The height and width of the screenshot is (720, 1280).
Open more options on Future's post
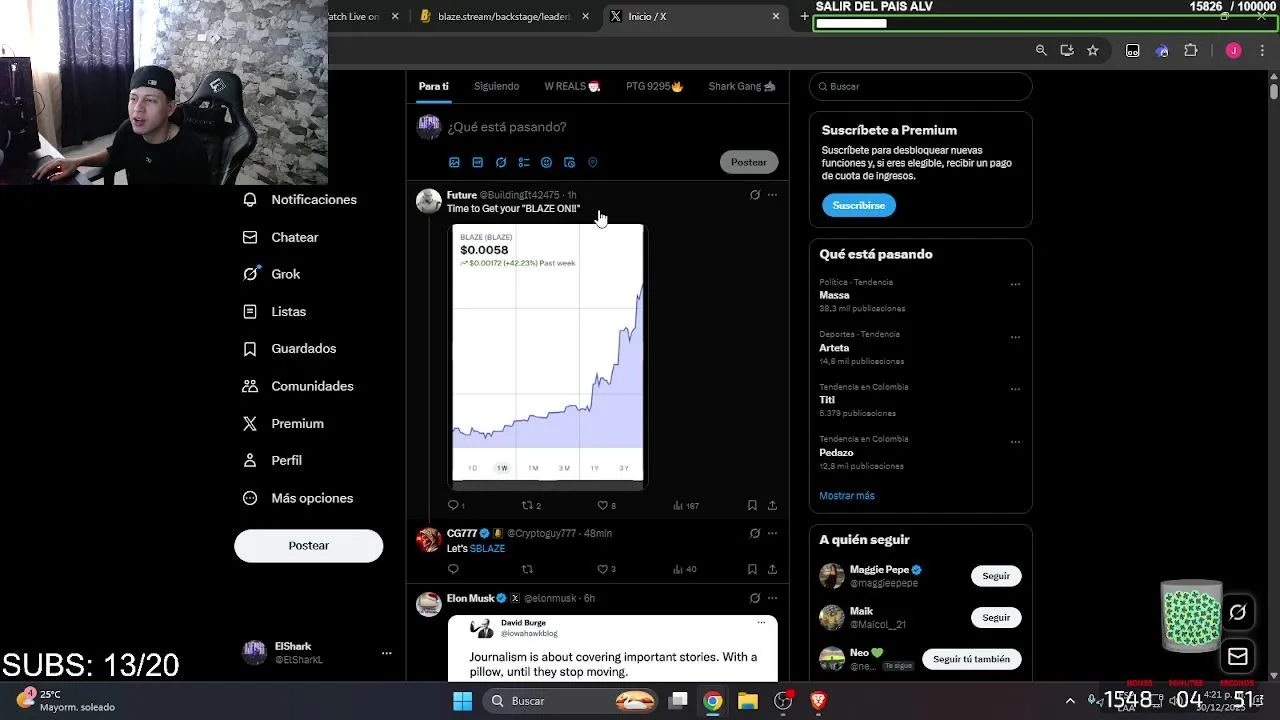[x=772, y=195]
